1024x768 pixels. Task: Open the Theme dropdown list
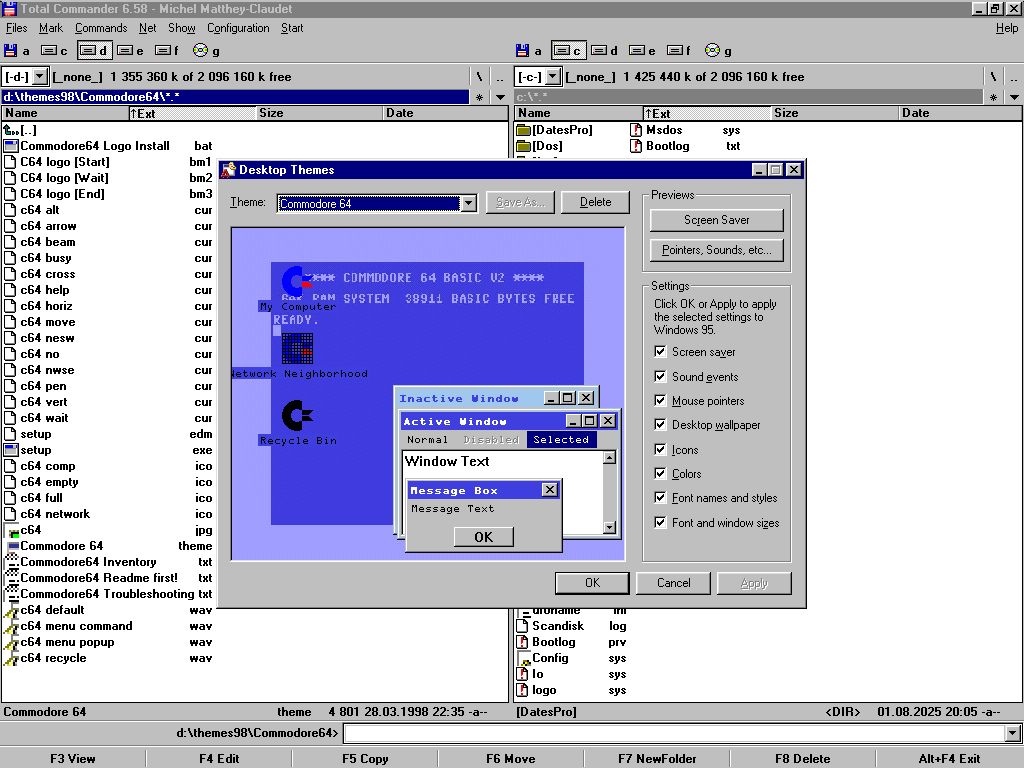point(468,203)
